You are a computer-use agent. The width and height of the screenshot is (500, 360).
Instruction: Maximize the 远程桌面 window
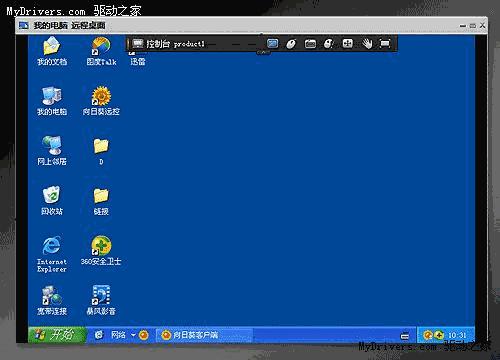pos(473,25)
